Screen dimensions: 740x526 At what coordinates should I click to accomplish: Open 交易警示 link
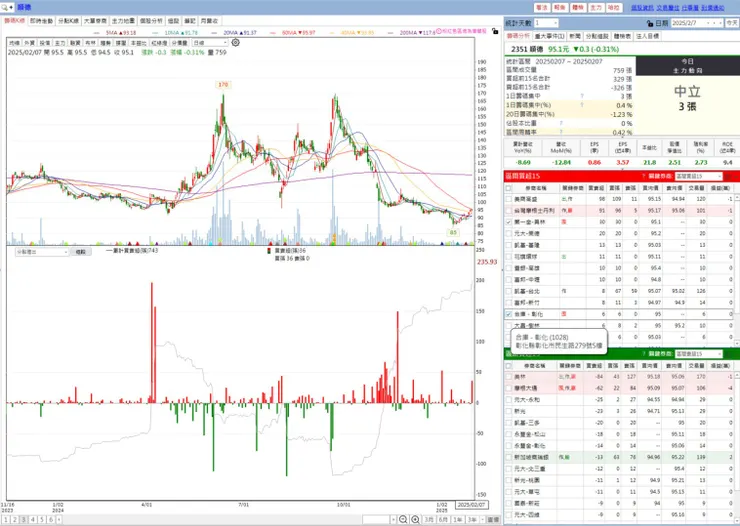click(668, 8)
